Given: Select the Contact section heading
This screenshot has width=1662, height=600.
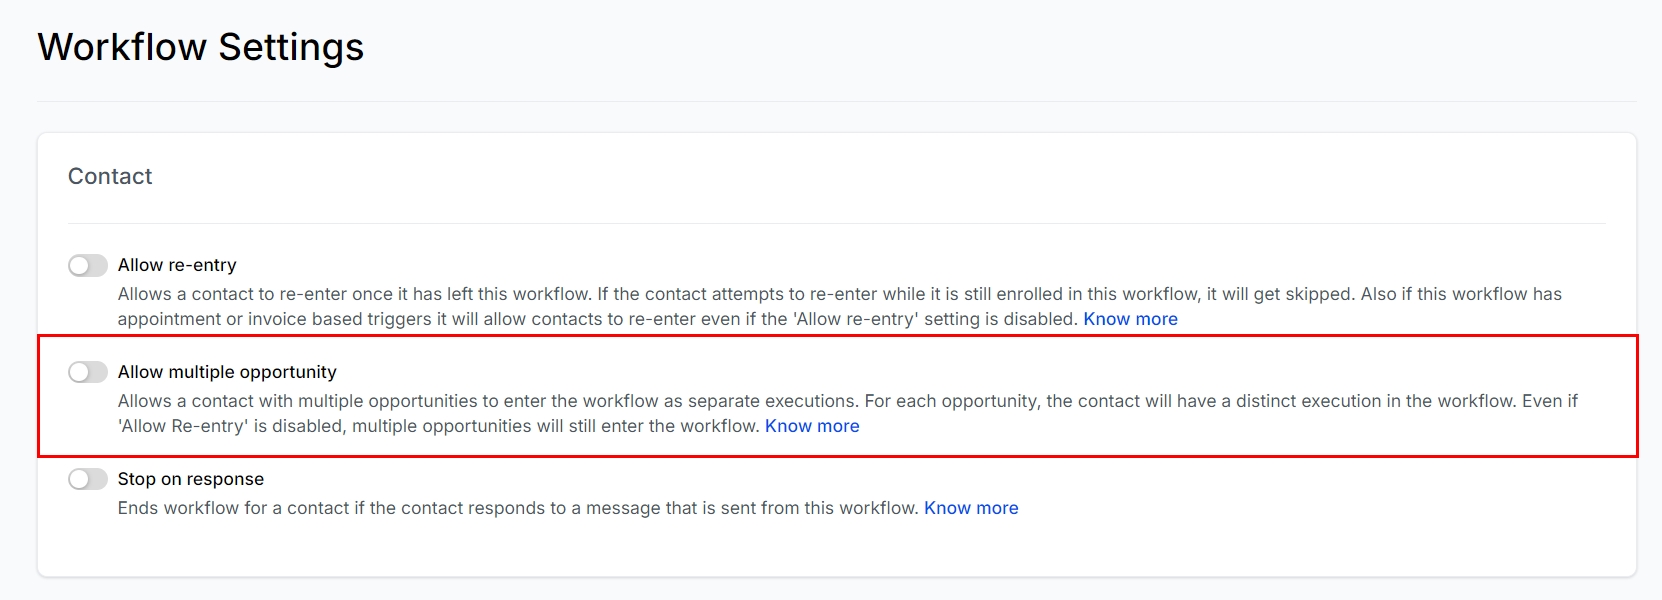Looking at the screenshot, I should coord(110,176).
